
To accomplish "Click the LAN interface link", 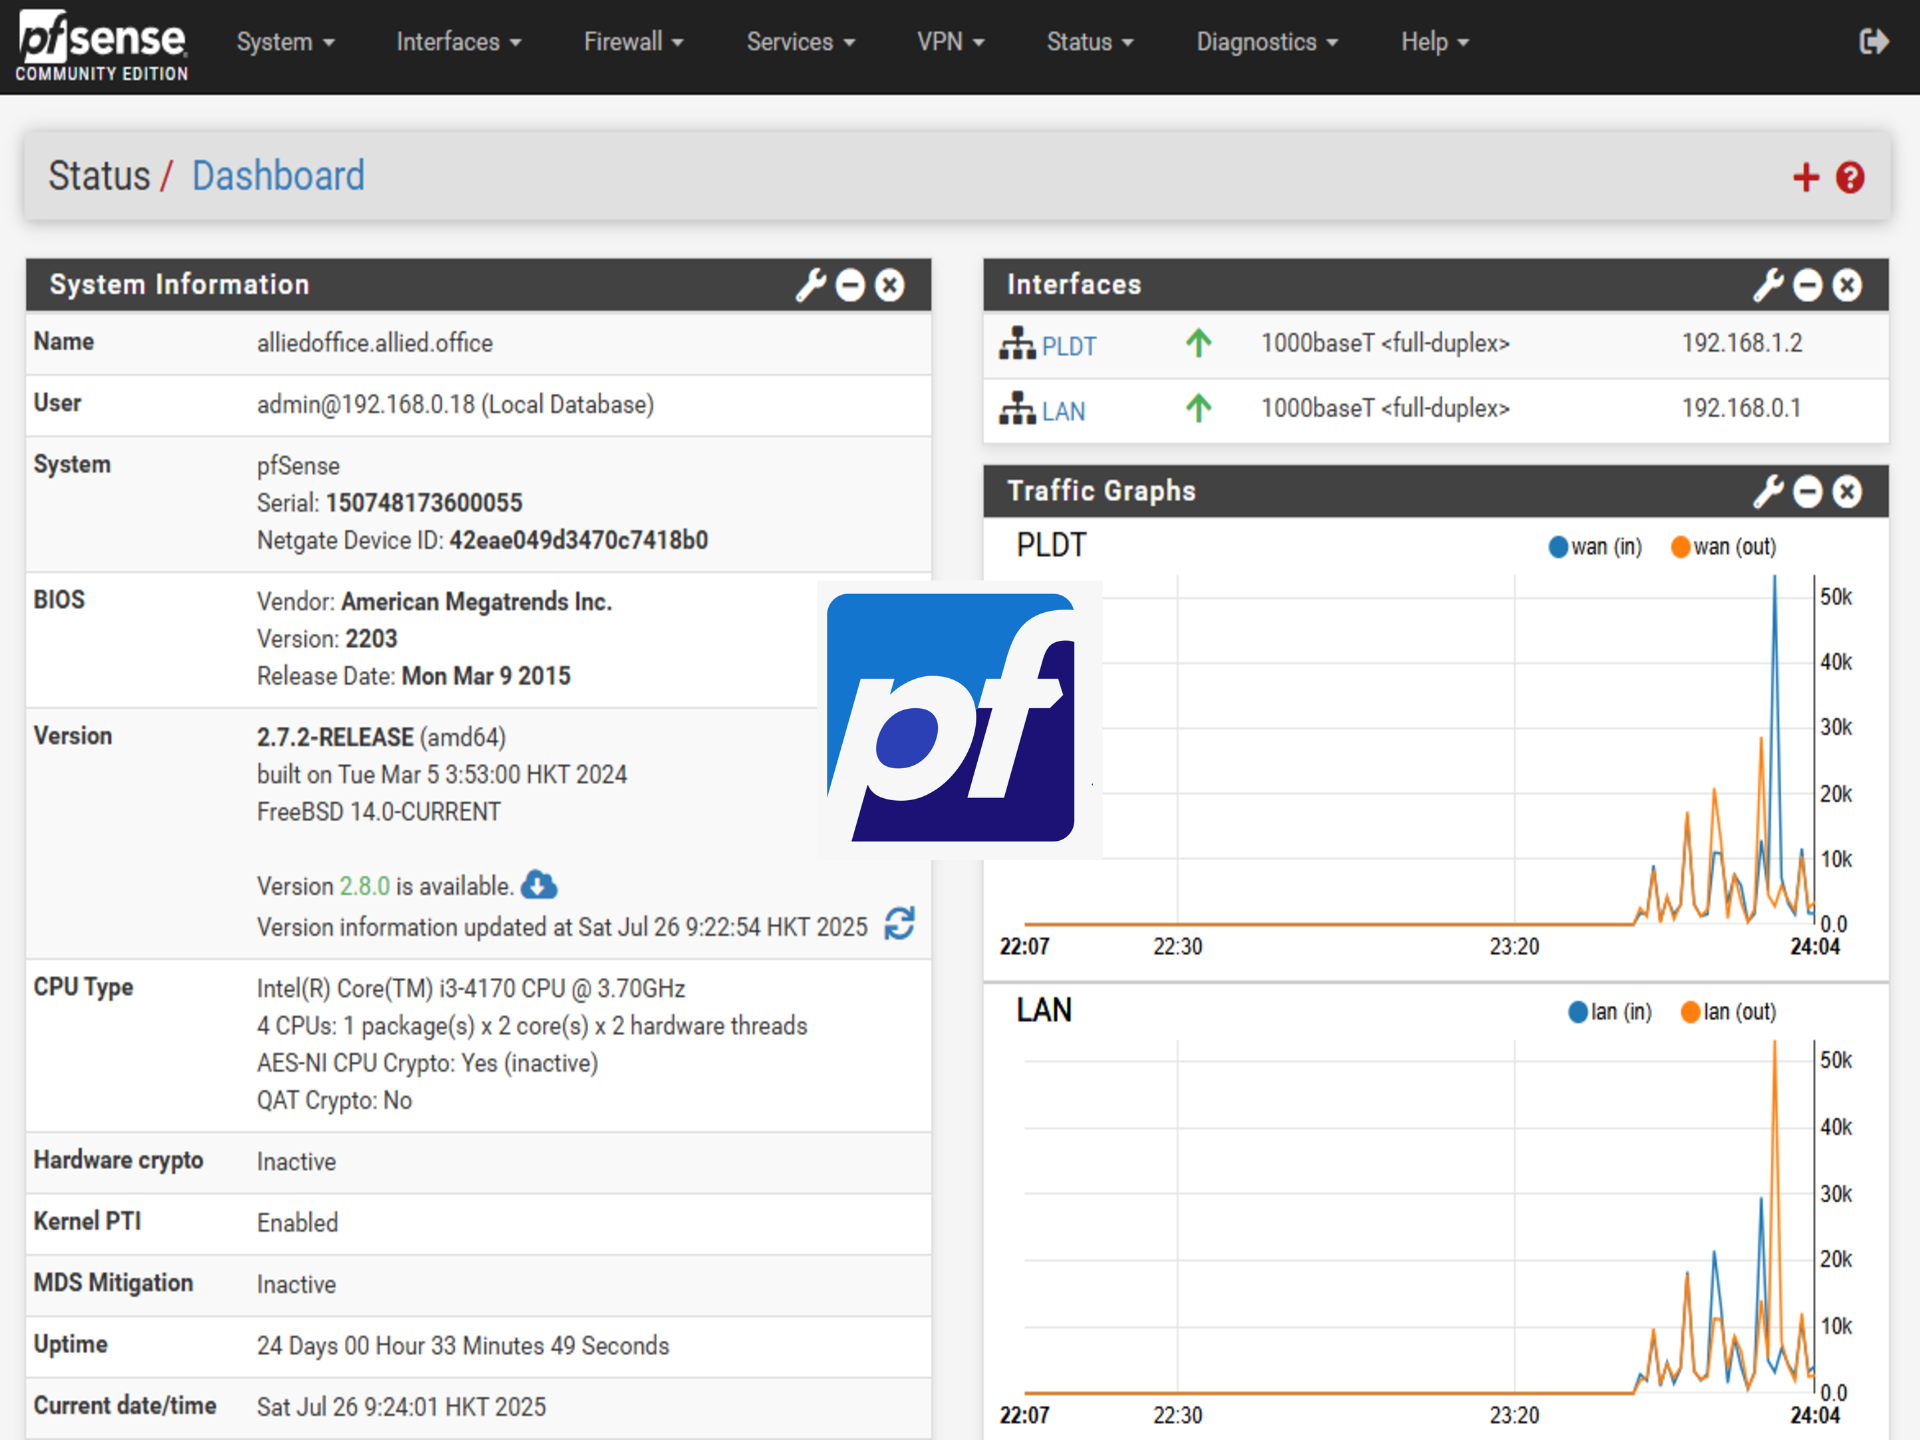I will pos(1063,411).
